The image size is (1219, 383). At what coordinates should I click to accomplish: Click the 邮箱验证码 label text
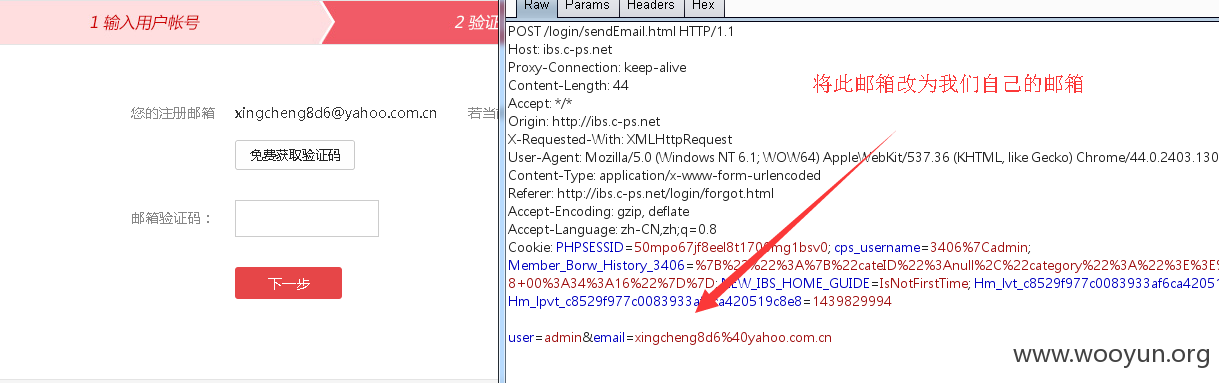click(x=172, y=218)
